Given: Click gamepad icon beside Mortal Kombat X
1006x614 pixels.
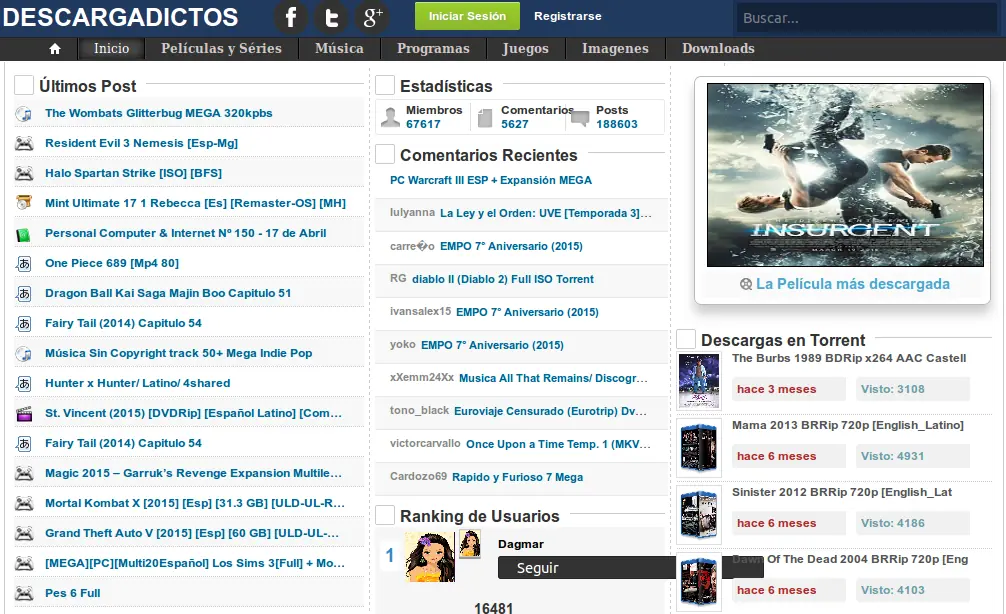Looking at the screenshot, I should 24,504.
